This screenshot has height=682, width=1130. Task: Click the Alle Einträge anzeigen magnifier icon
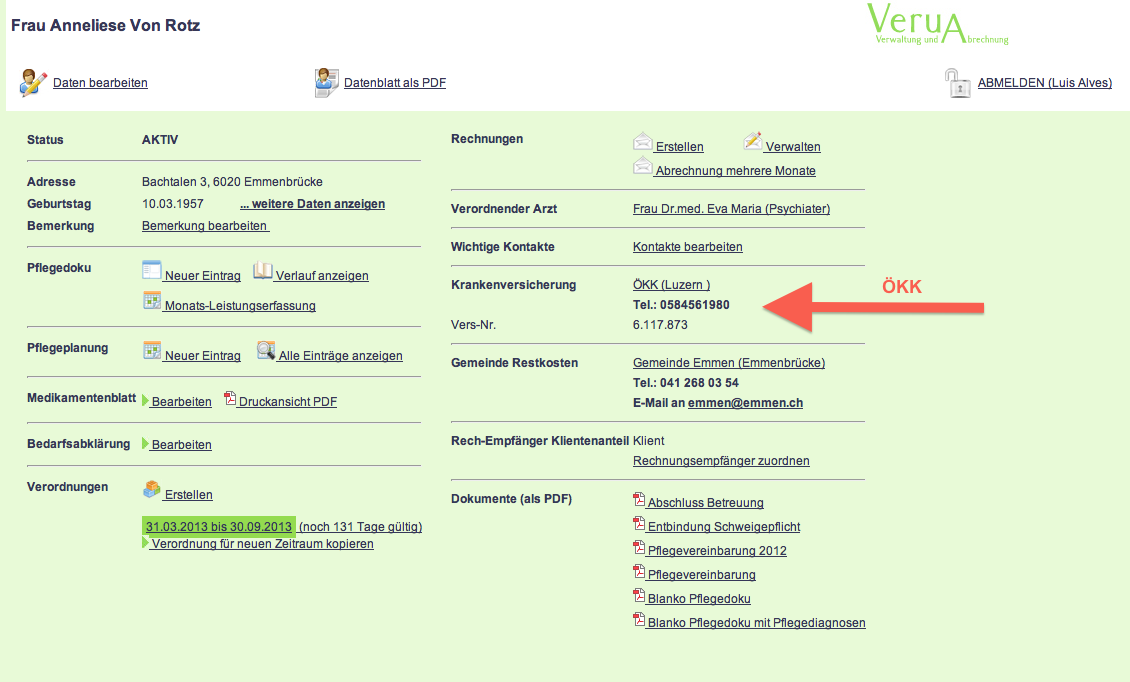coord(266,351)
